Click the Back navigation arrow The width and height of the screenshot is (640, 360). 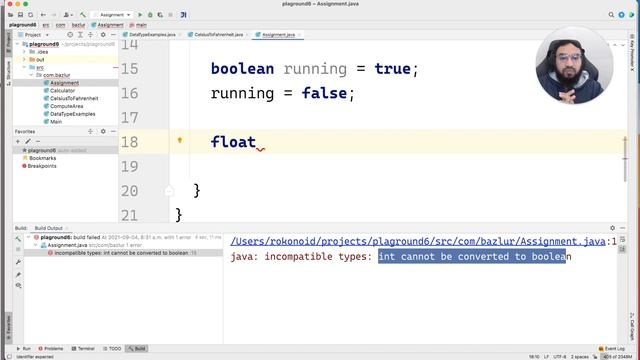[x=43, y=15]
